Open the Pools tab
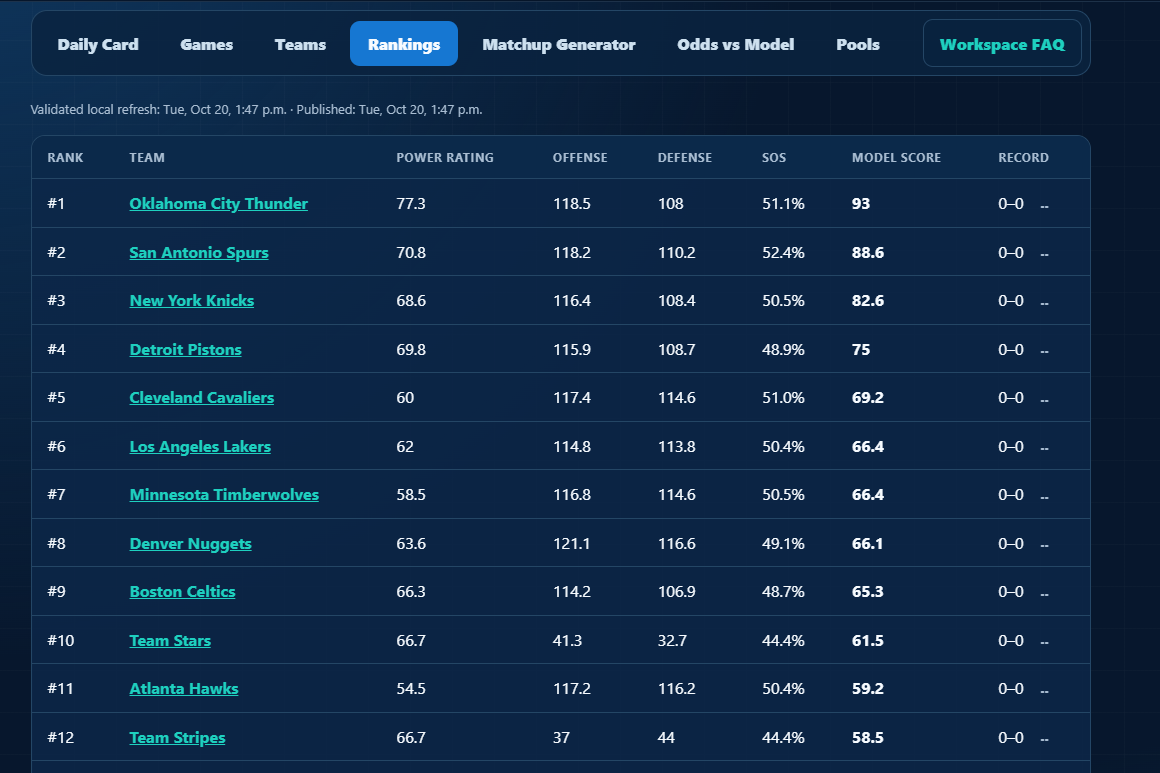This screenshot has height=773, width=1160. (x=857, y=44)
